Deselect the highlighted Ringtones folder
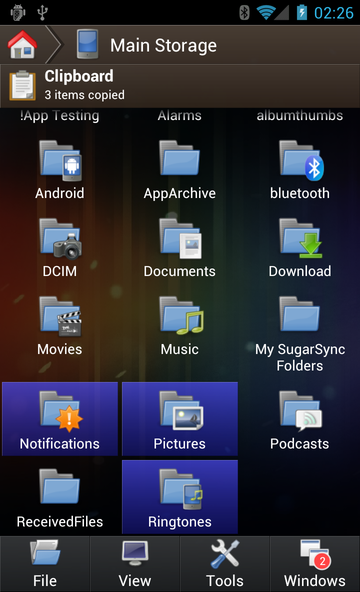 180,497
